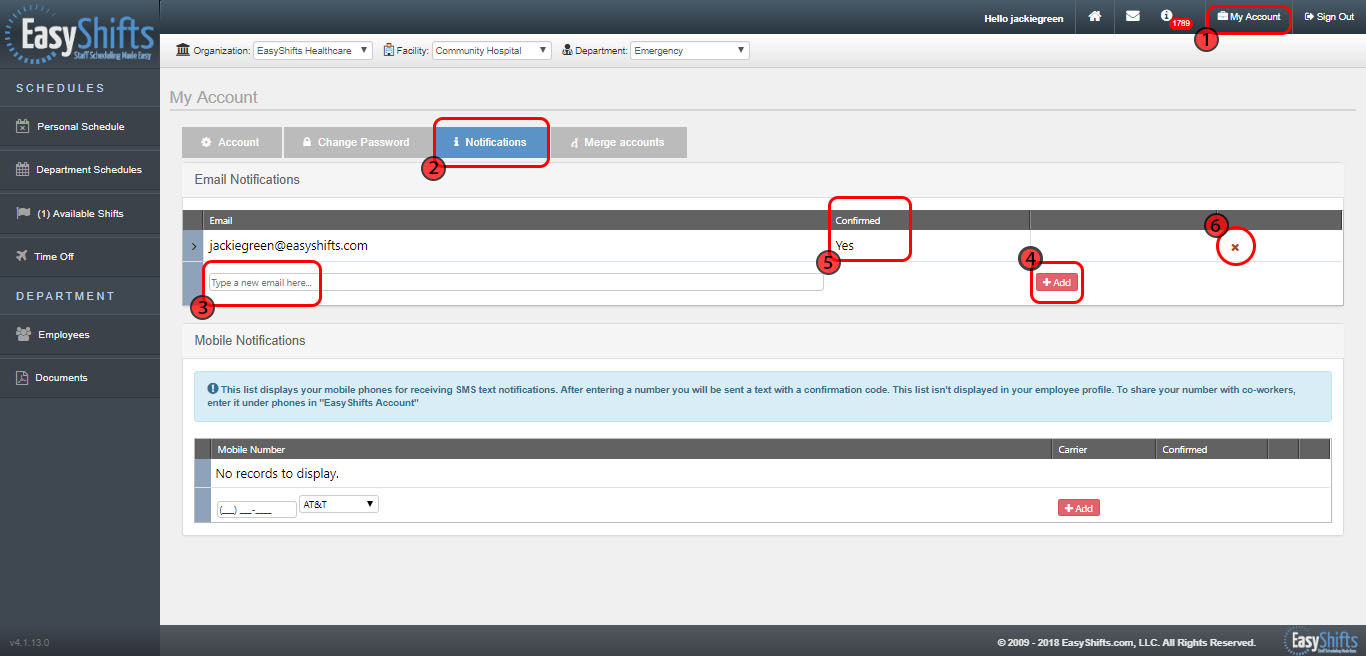The image size is (1366, 656).
Task: Click the copyright text in the footer
Action: (x=1126, y=643)
